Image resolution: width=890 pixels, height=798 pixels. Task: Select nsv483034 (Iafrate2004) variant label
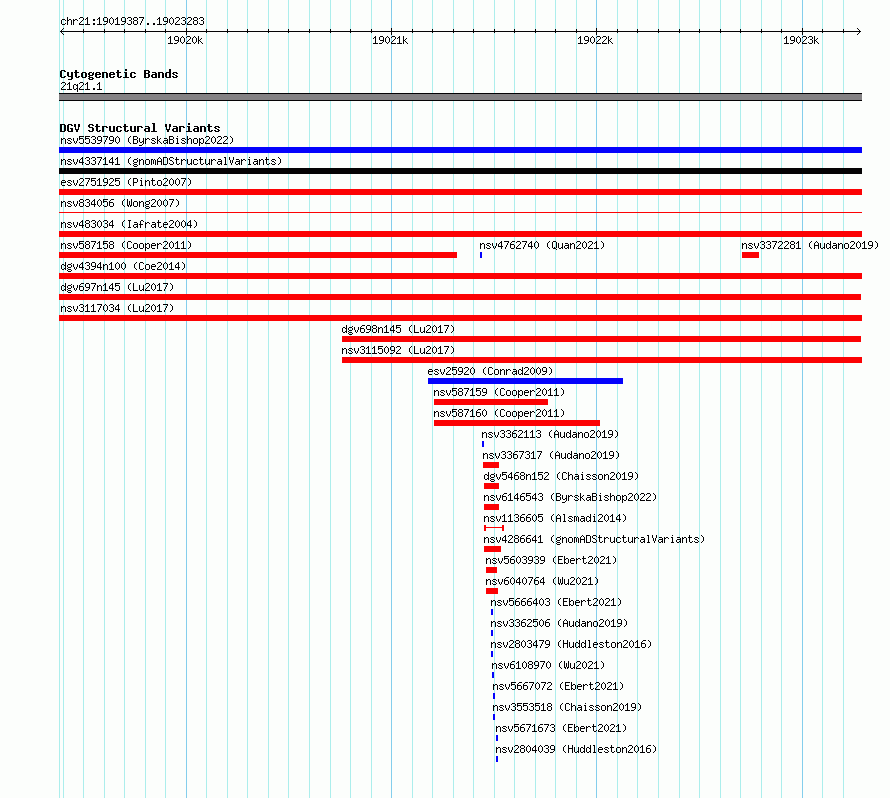(129, 224)
